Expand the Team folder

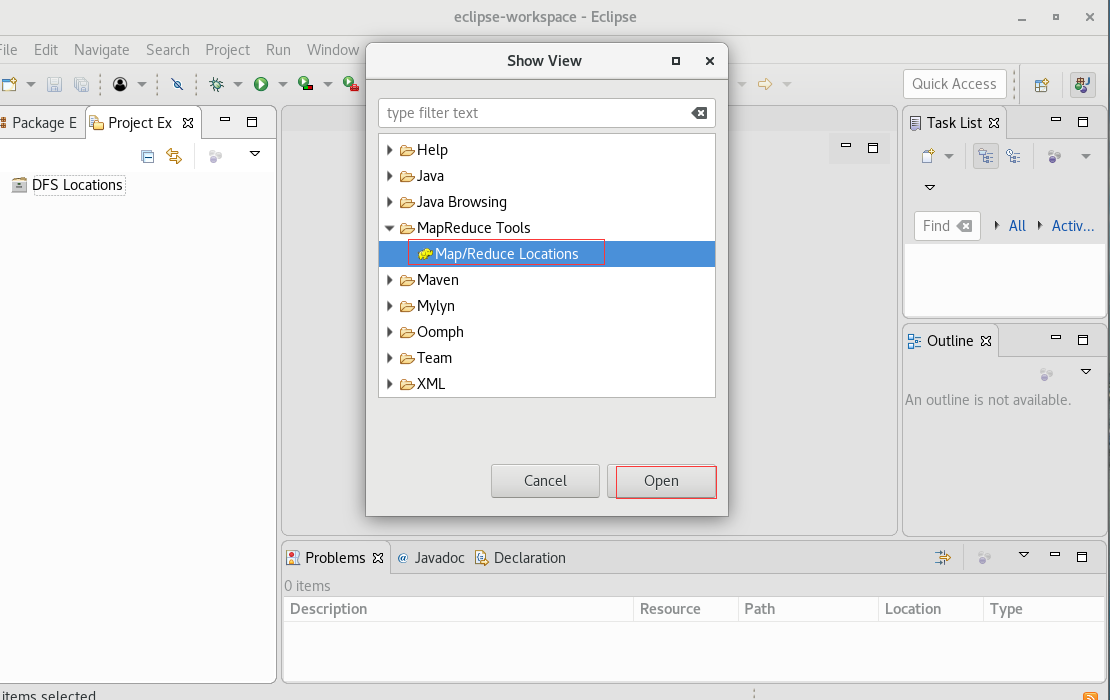pyautogui.click(x=389, y=358)
